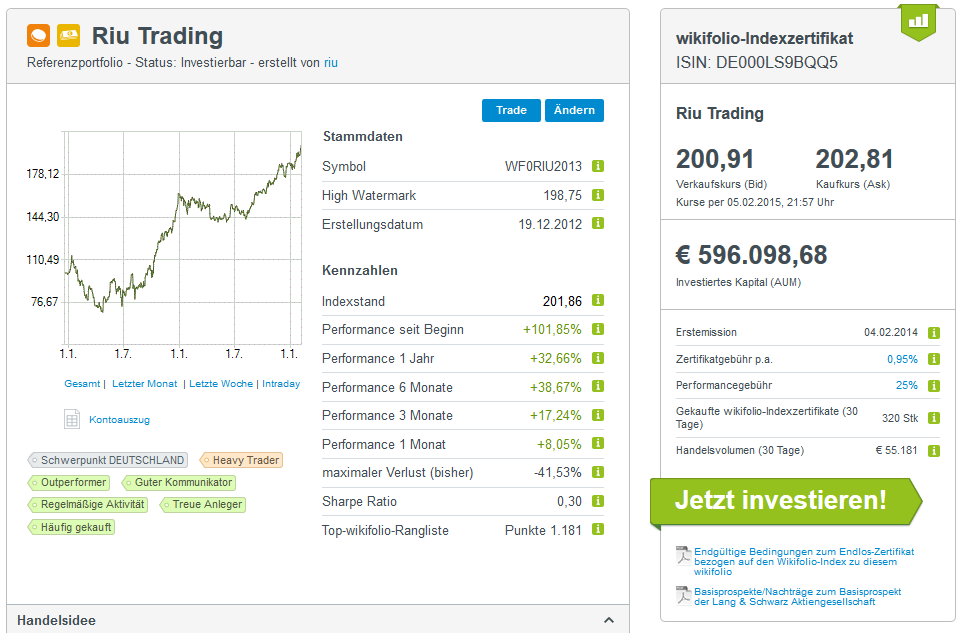Click the Kontoauszug table icon
The width and height of the screenshot is (966, 633).
[x=71, y=419]
